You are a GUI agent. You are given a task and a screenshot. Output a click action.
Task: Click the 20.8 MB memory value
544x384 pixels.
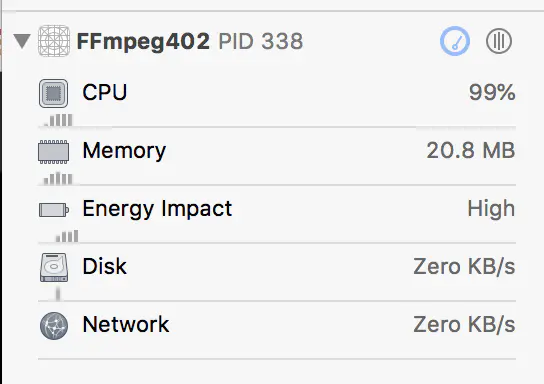point(471,151)
